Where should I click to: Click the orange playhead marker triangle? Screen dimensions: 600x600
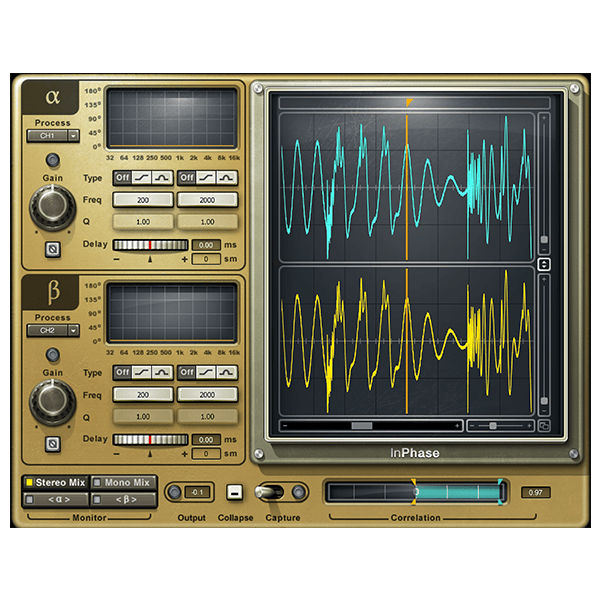pyautogui.click(x=409, y=102)
